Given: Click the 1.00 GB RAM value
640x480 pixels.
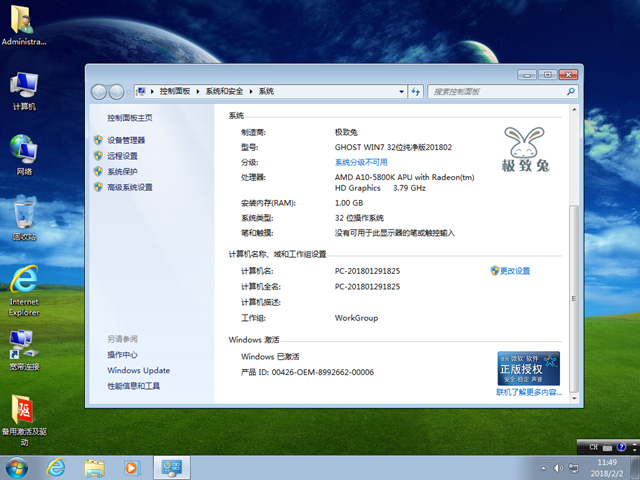Looking at the screenshot, I should 349,203.
